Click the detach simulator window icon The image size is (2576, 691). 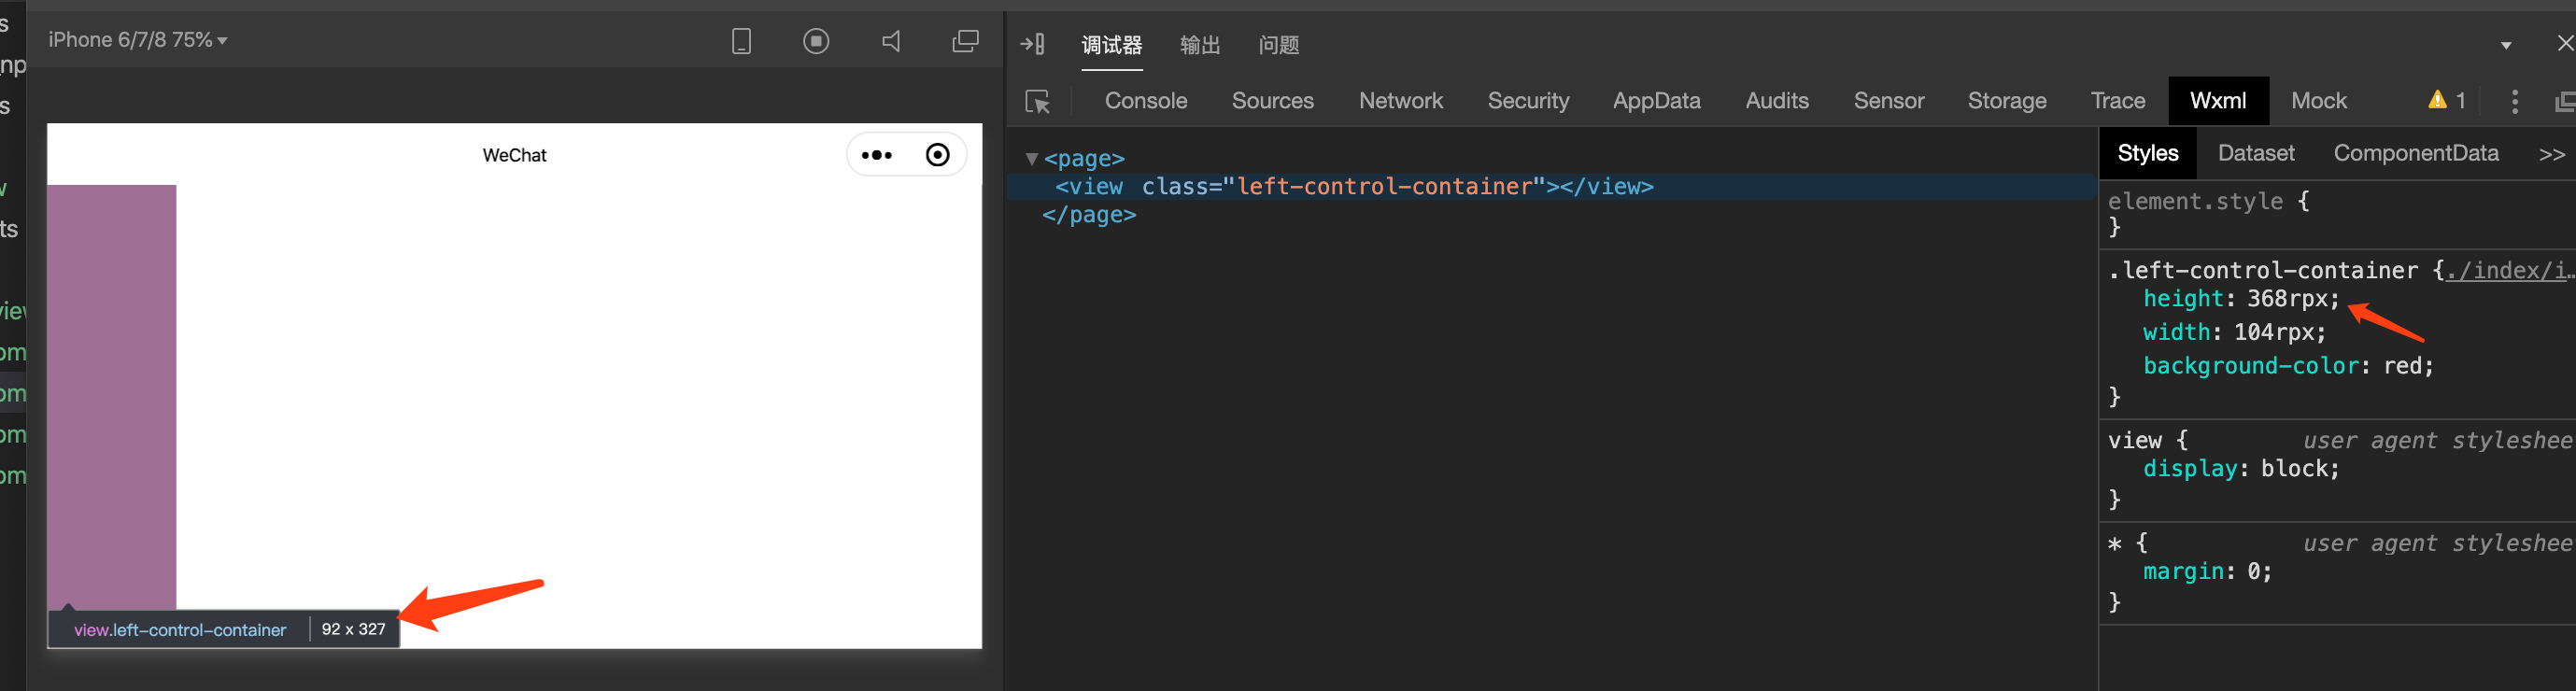click(965, 41)
